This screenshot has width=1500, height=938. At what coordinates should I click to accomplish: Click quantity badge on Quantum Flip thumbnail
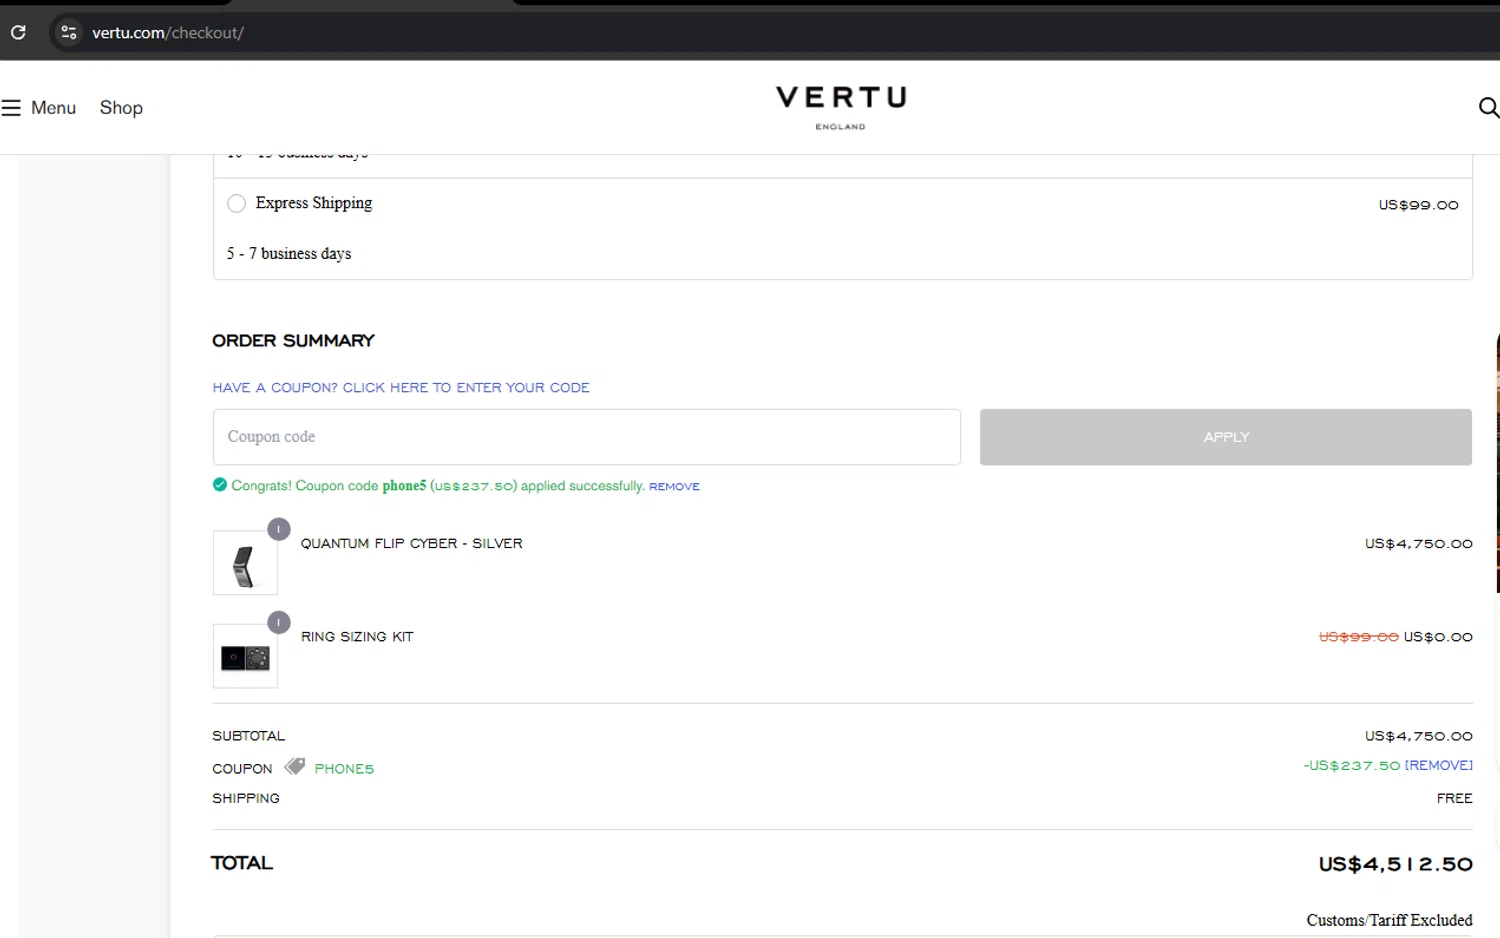(x=279, y=529)
